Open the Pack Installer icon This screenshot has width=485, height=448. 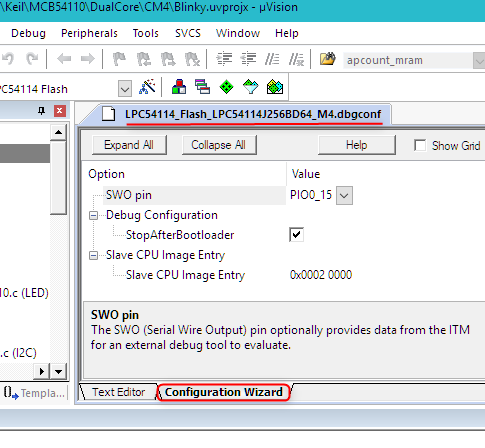point(275,87)
